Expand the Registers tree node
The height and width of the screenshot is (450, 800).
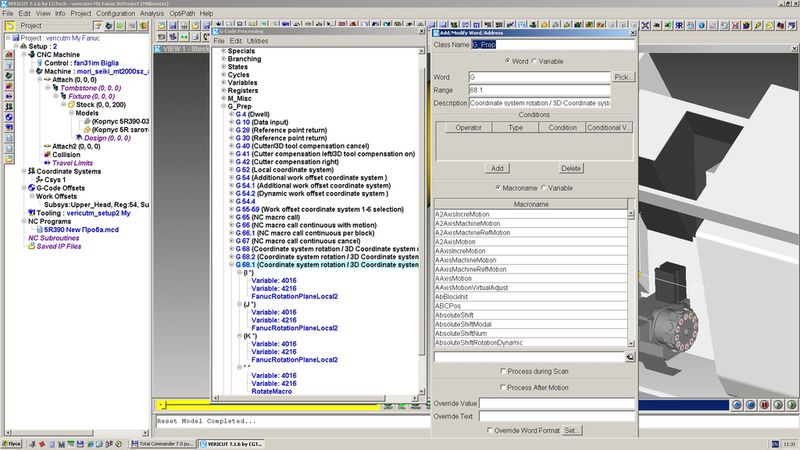point(223,90)
